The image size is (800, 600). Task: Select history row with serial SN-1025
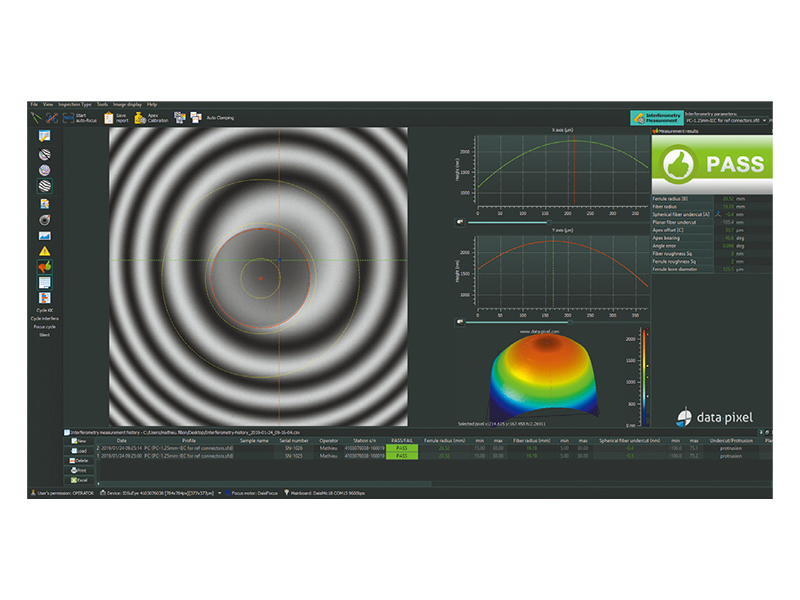434,456
